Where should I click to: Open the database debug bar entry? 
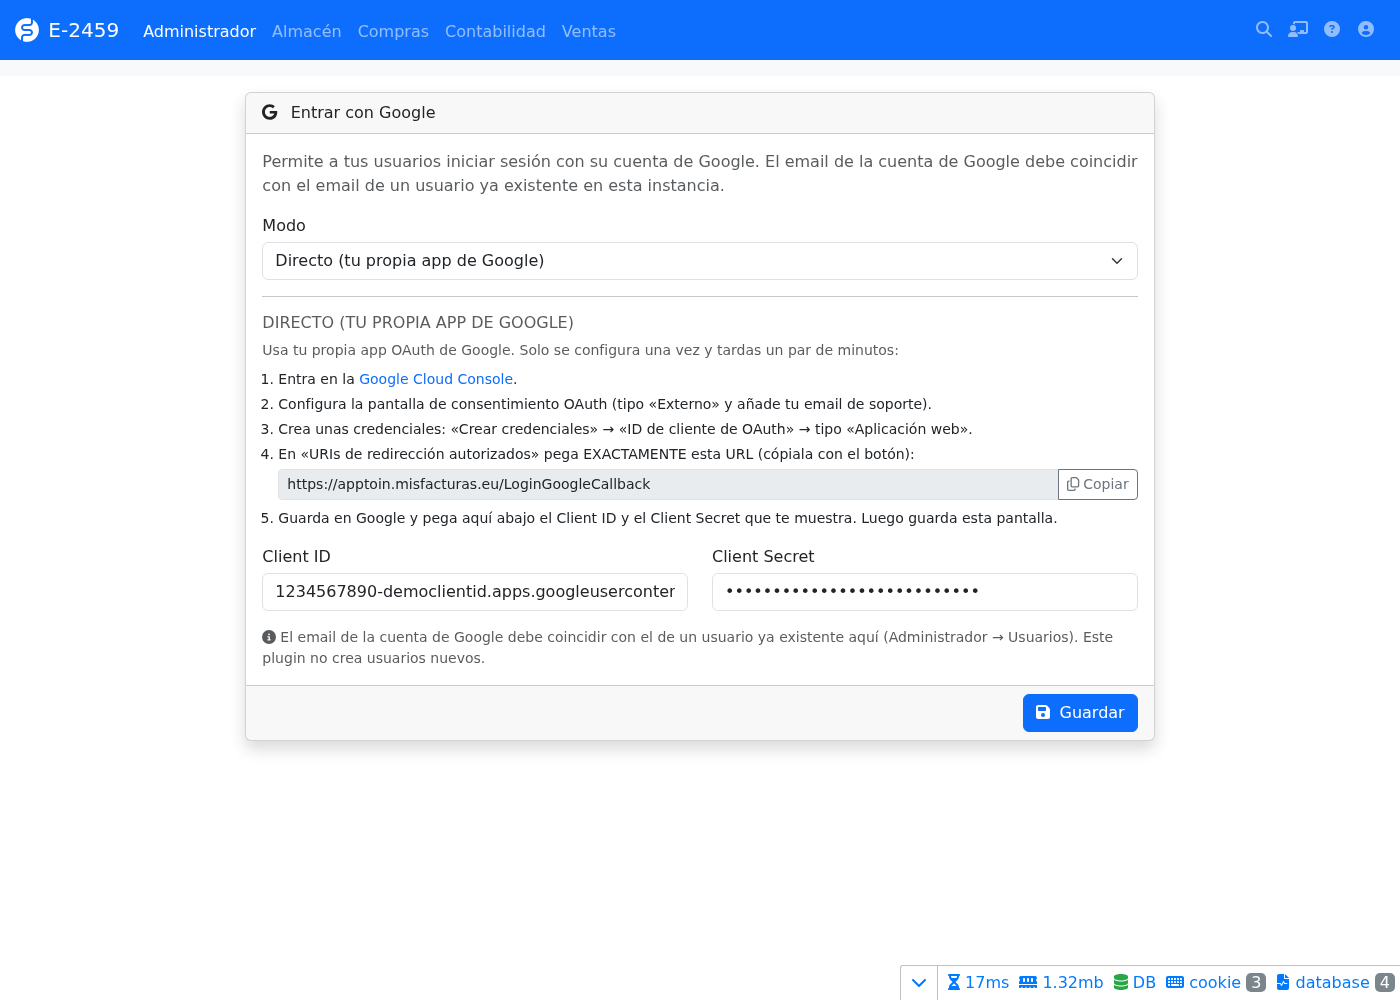point(1335,982)
